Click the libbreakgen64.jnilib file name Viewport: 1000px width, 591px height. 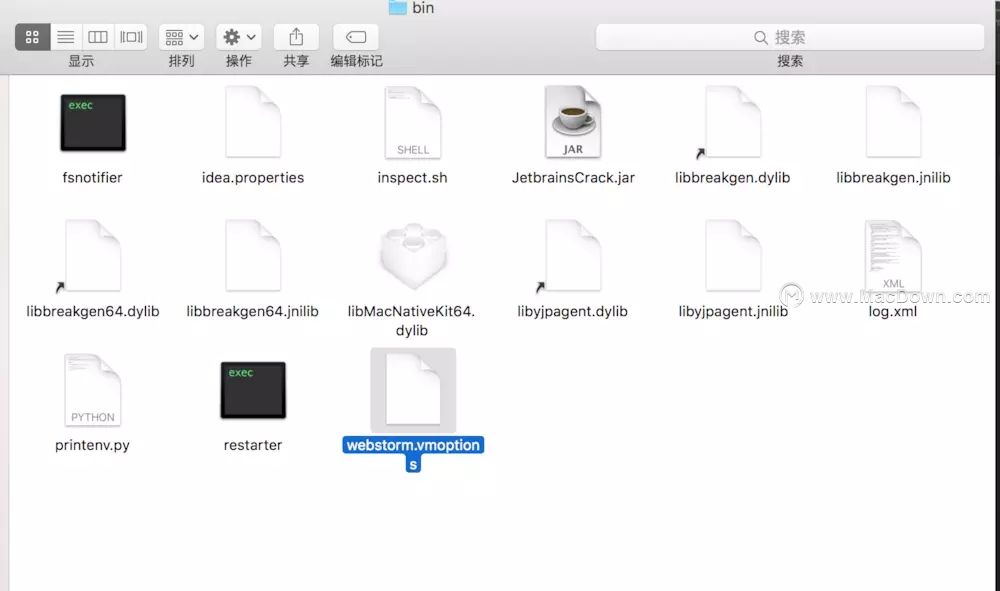click(x=253, y=312)
